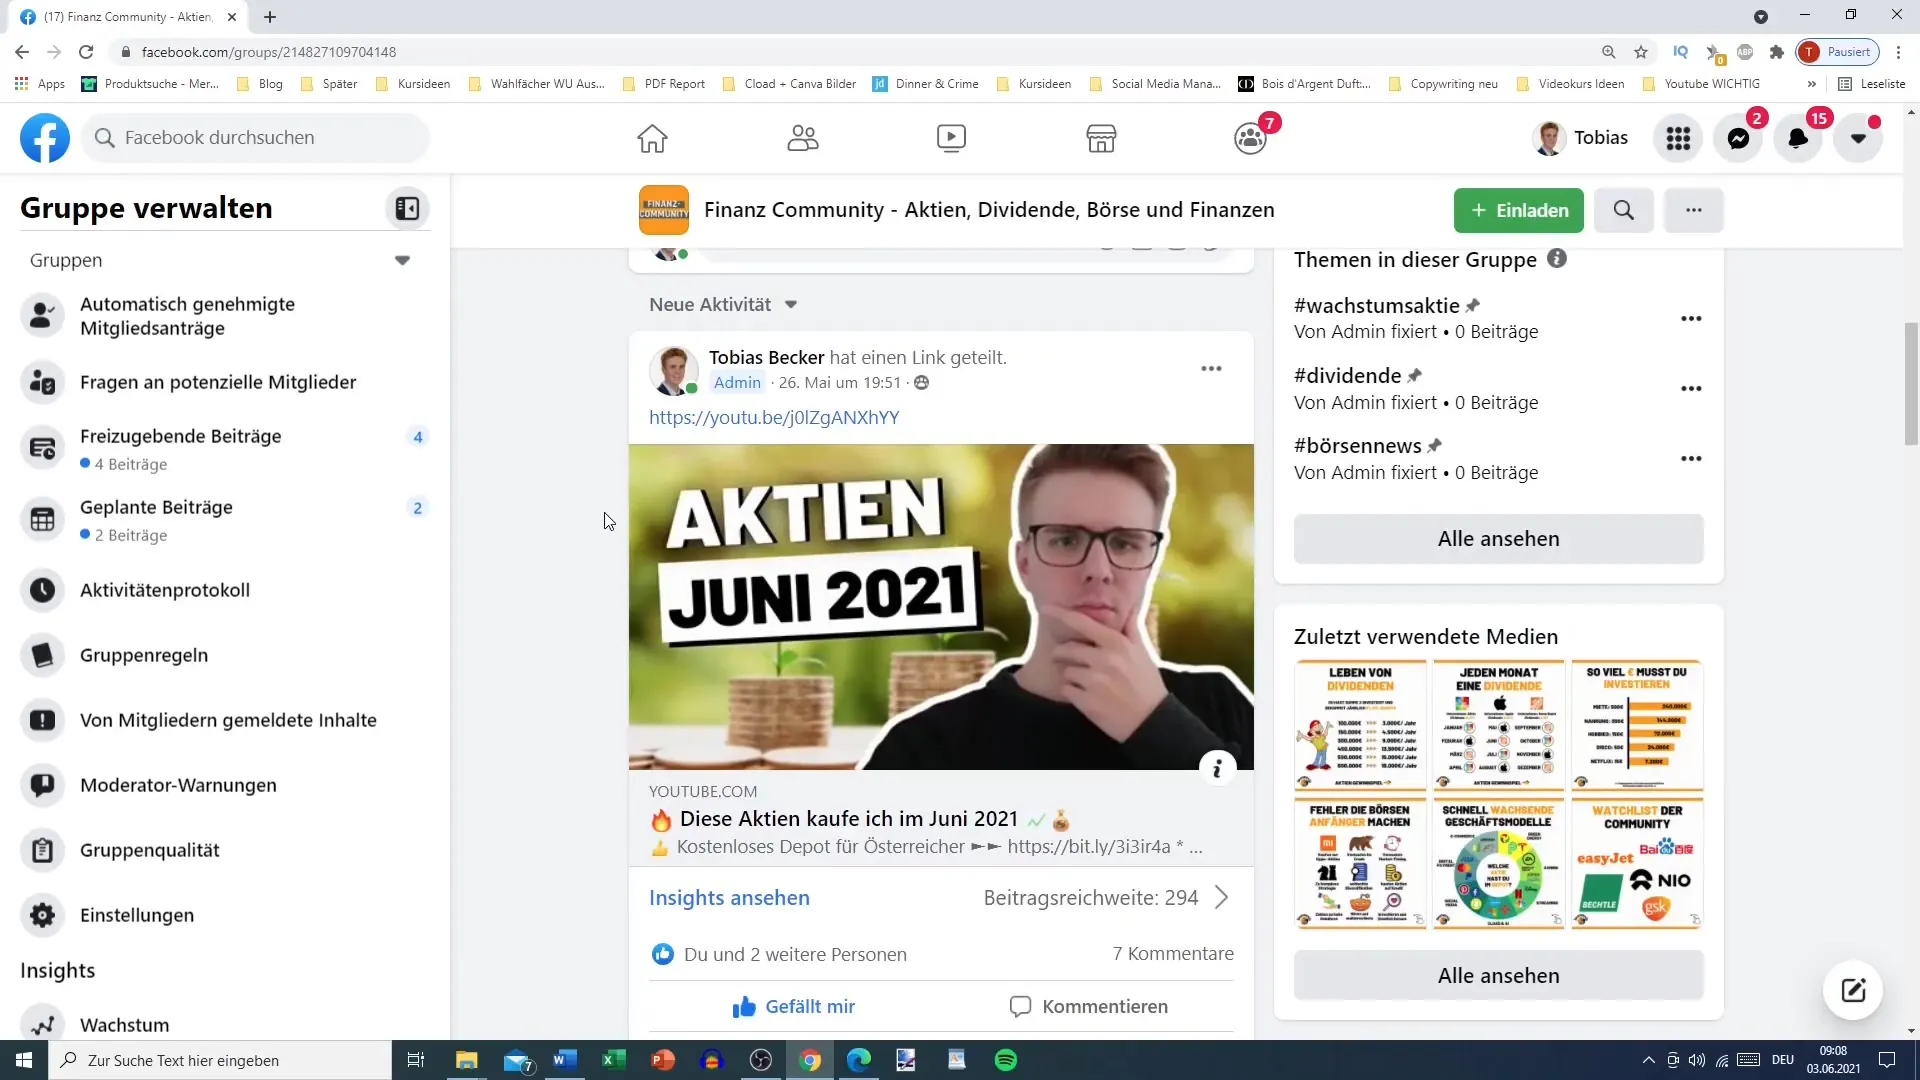The height and width of the screenshot is (1080, 1920).
Task: Show more bookmarks chevron
Action: [1811, 84]
